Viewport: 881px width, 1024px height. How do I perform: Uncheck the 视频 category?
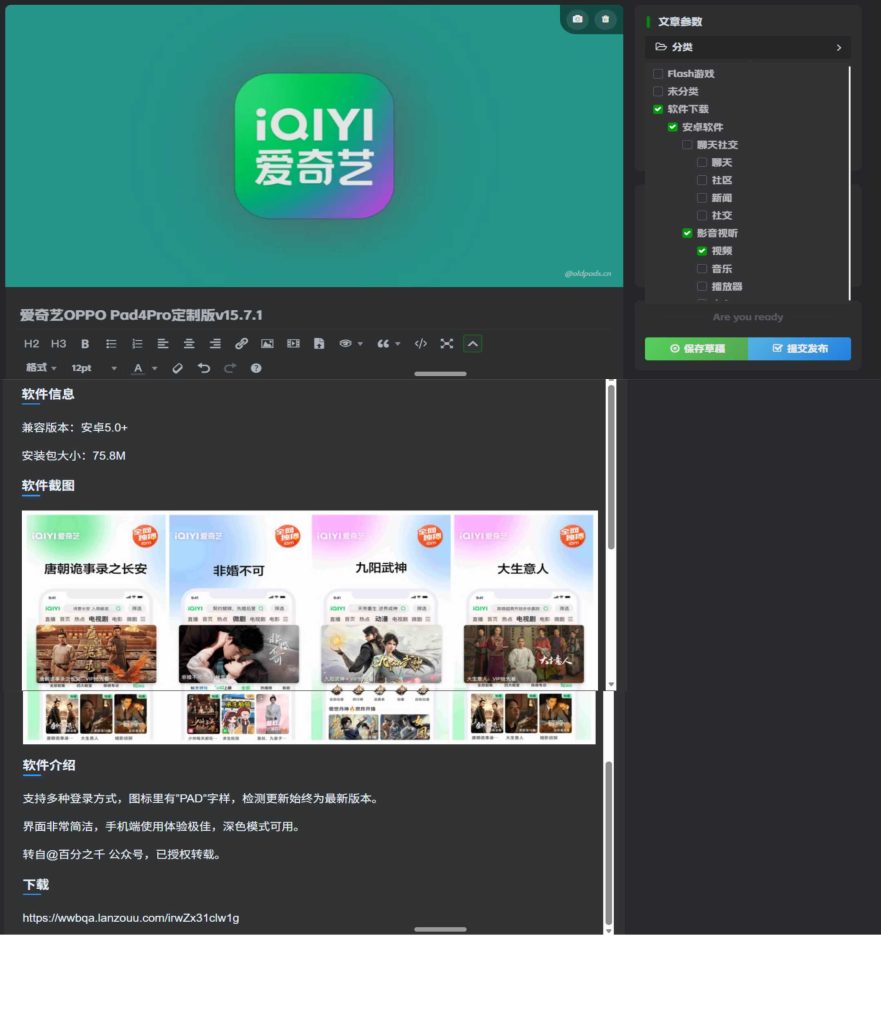[702, 250]
